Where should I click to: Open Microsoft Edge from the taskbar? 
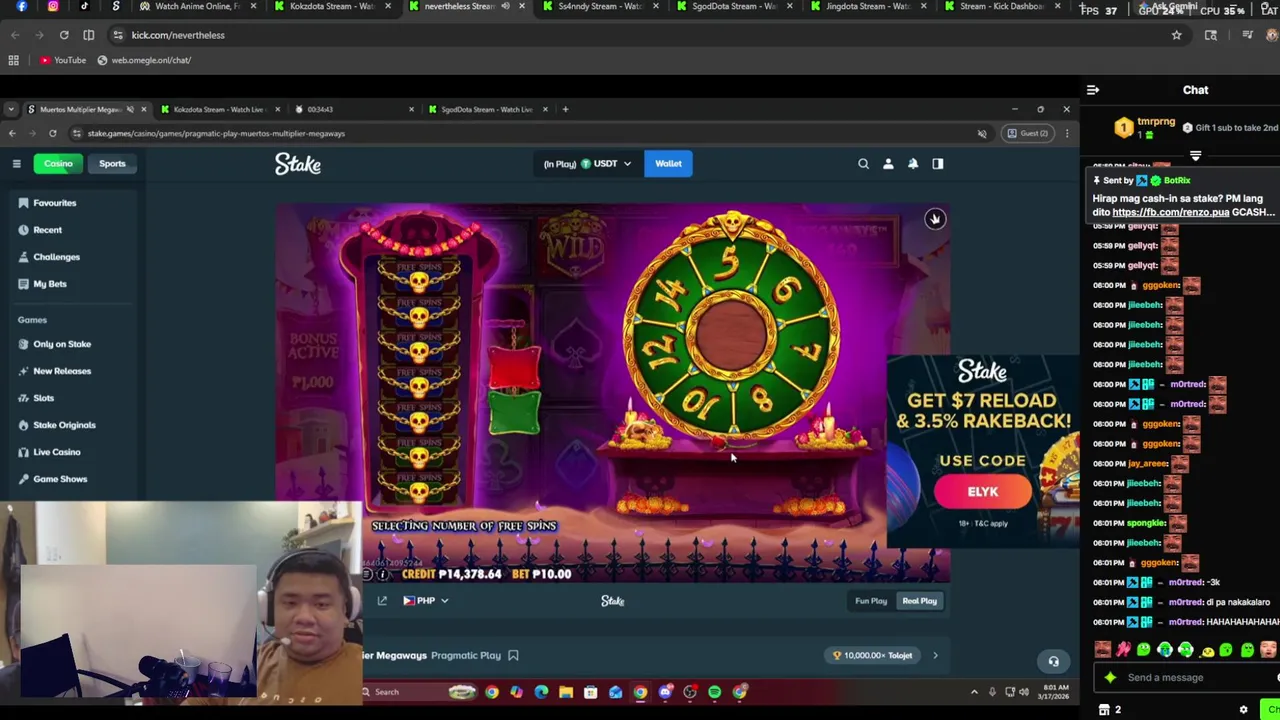541,692
